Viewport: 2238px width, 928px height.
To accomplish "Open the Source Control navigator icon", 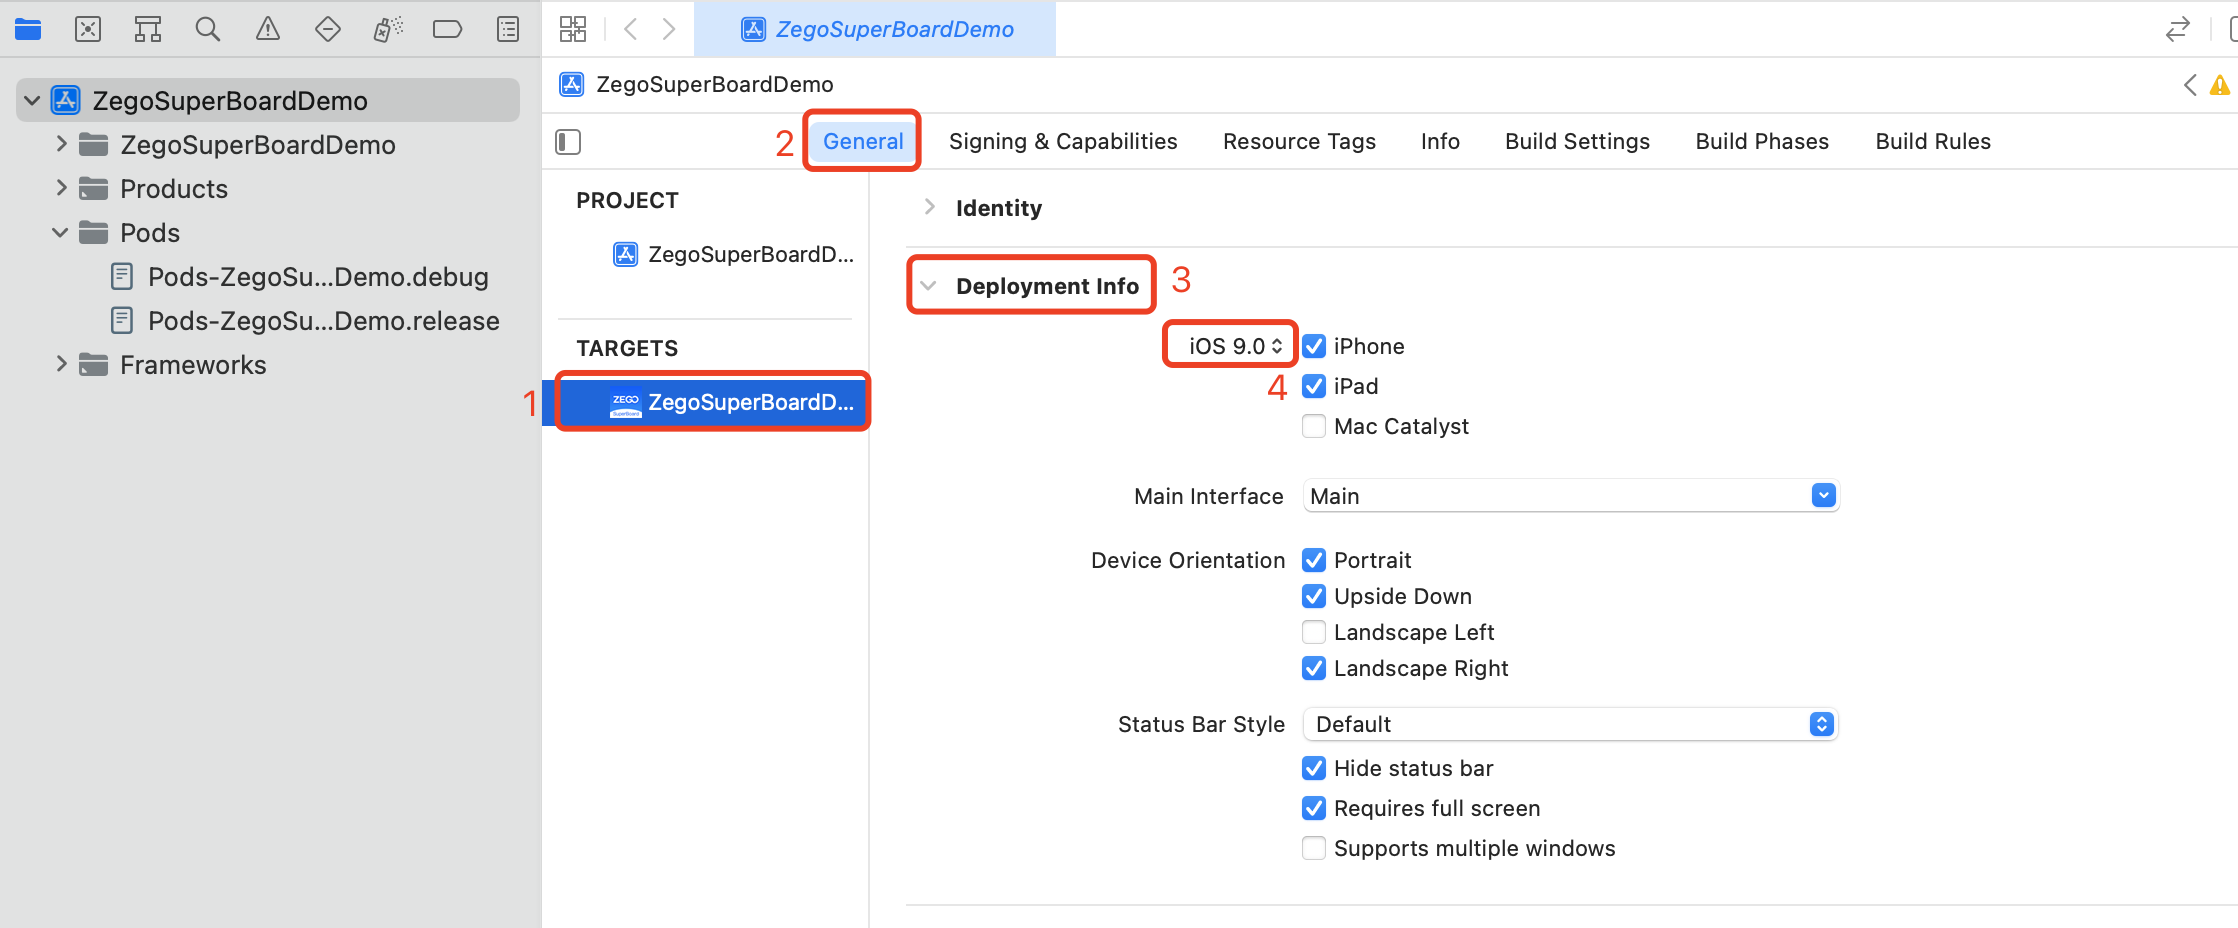I will (88, 29).
